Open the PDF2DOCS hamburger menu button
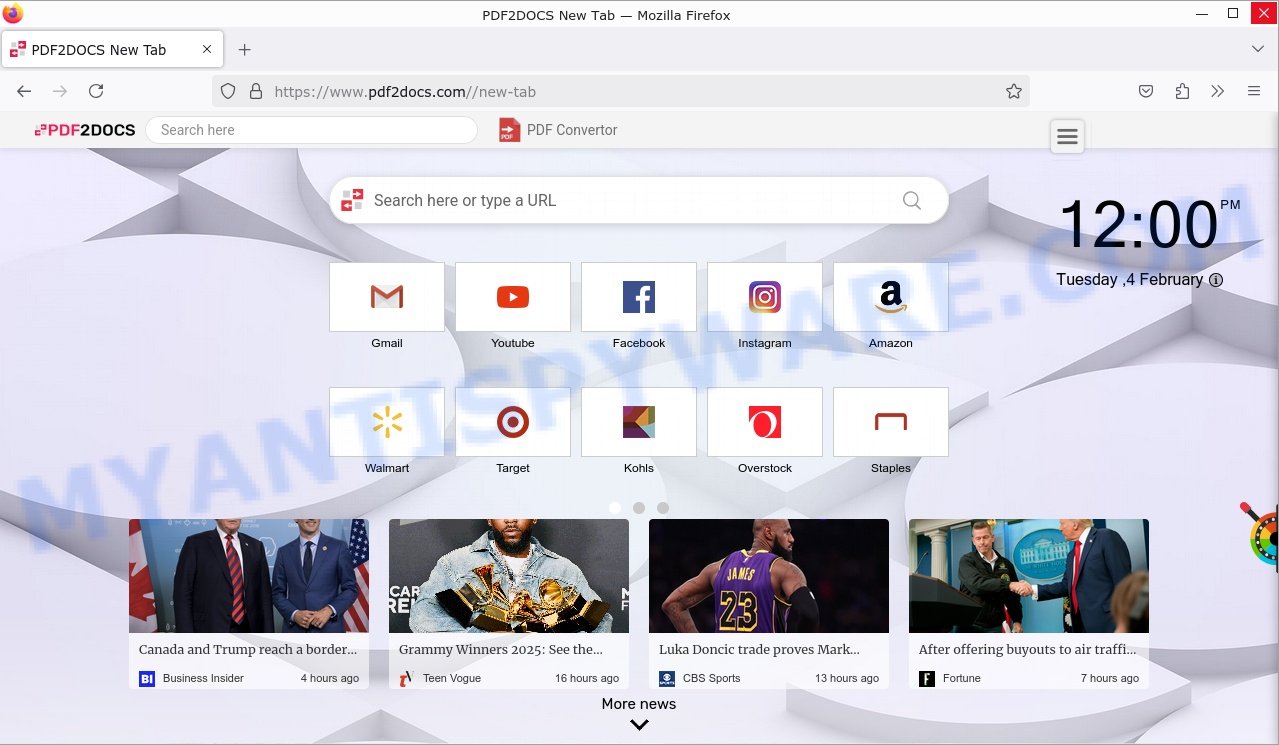The width and height of the screenshot is (1279, 745). pos(1068,137)
